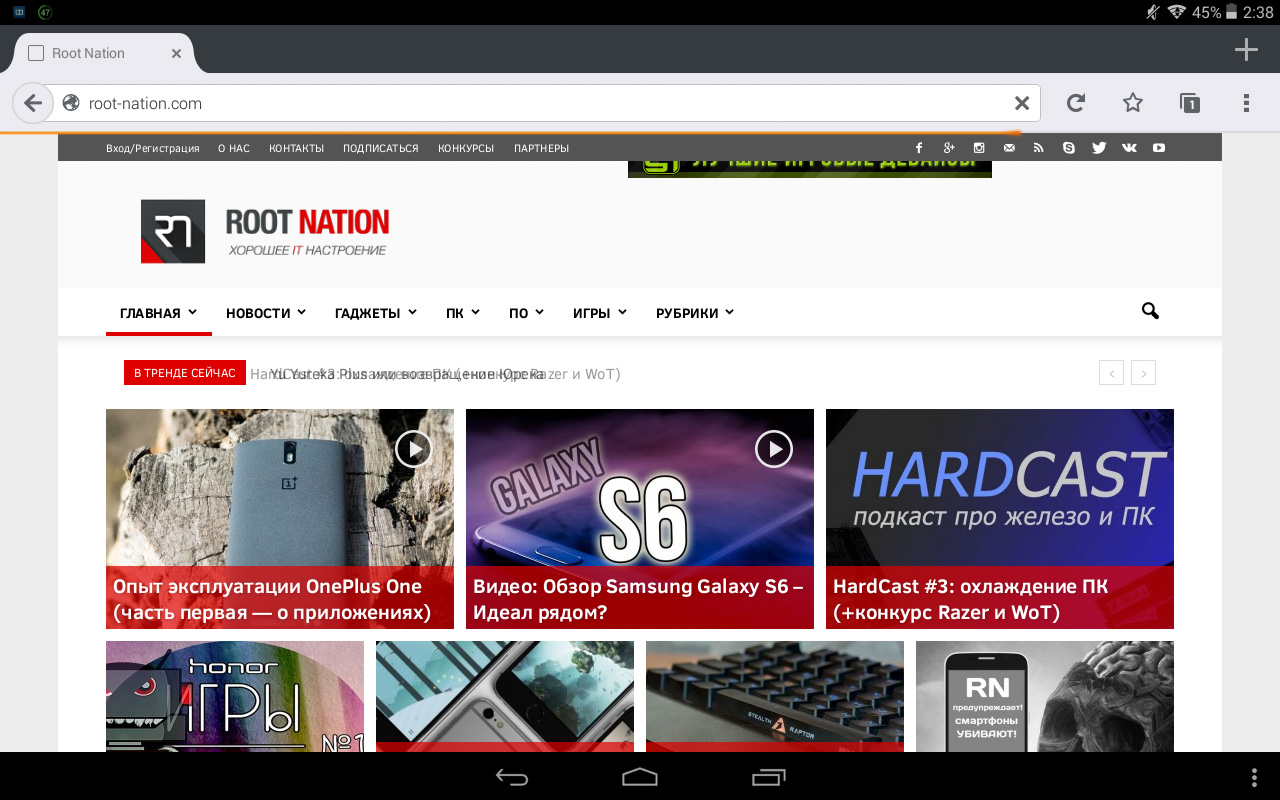Reload the page with the refresh icon
Viewport: 1280px width, 800px height.
tap(1076, 103)
